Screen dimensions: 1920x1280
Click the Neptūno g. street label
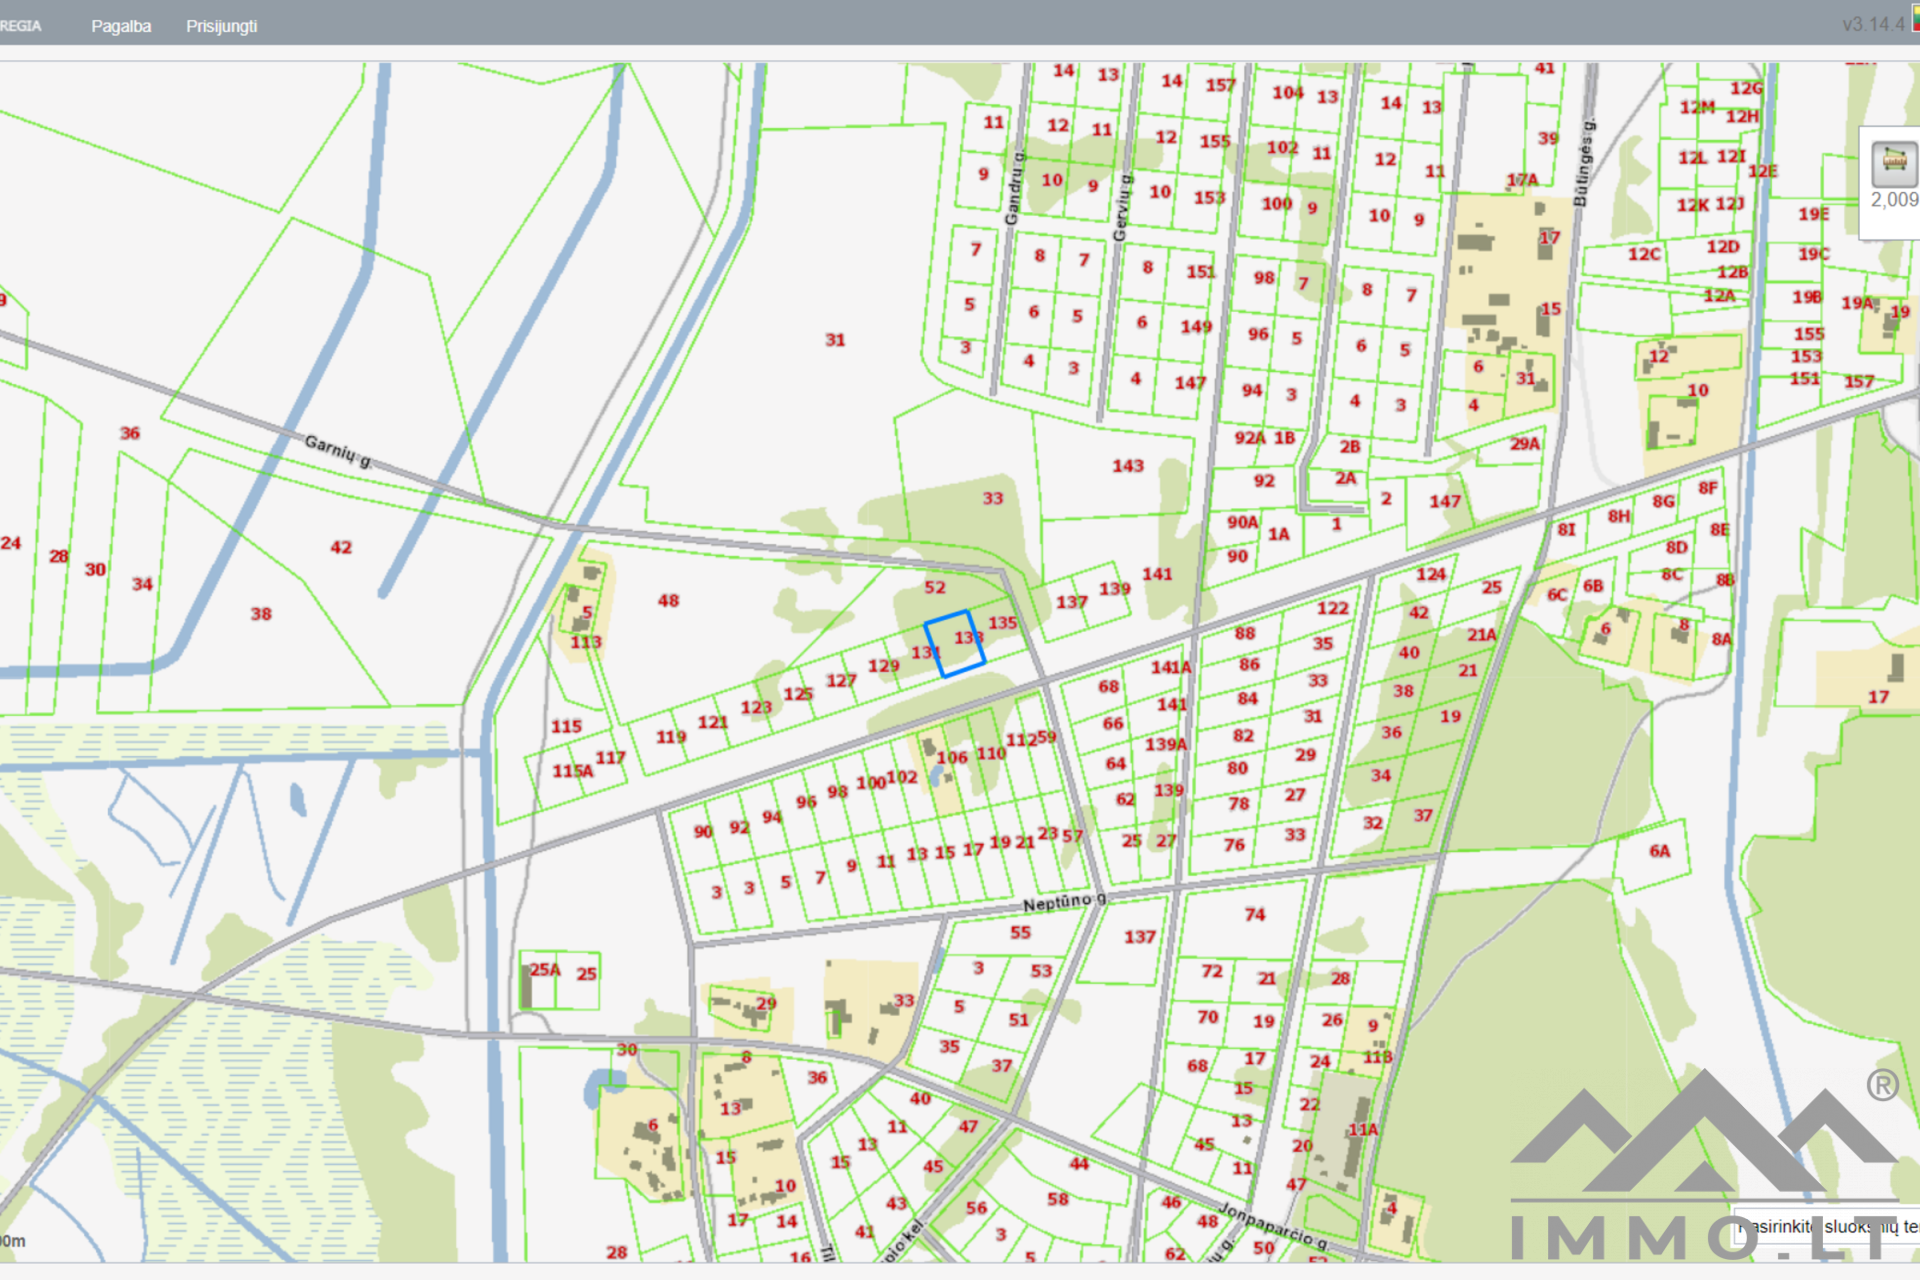[x=1063, y=903]
